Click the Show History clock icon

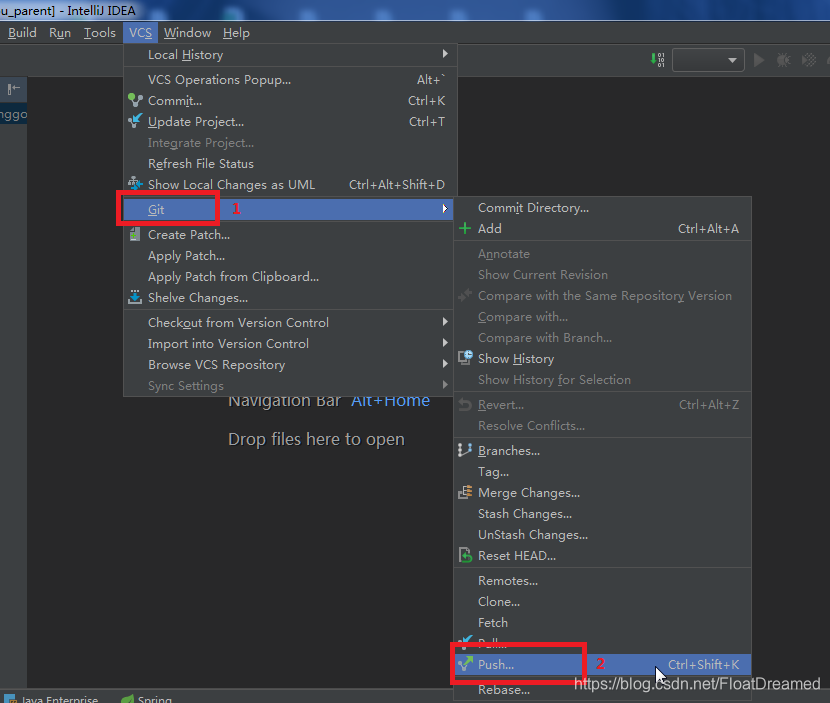[465, 357]
